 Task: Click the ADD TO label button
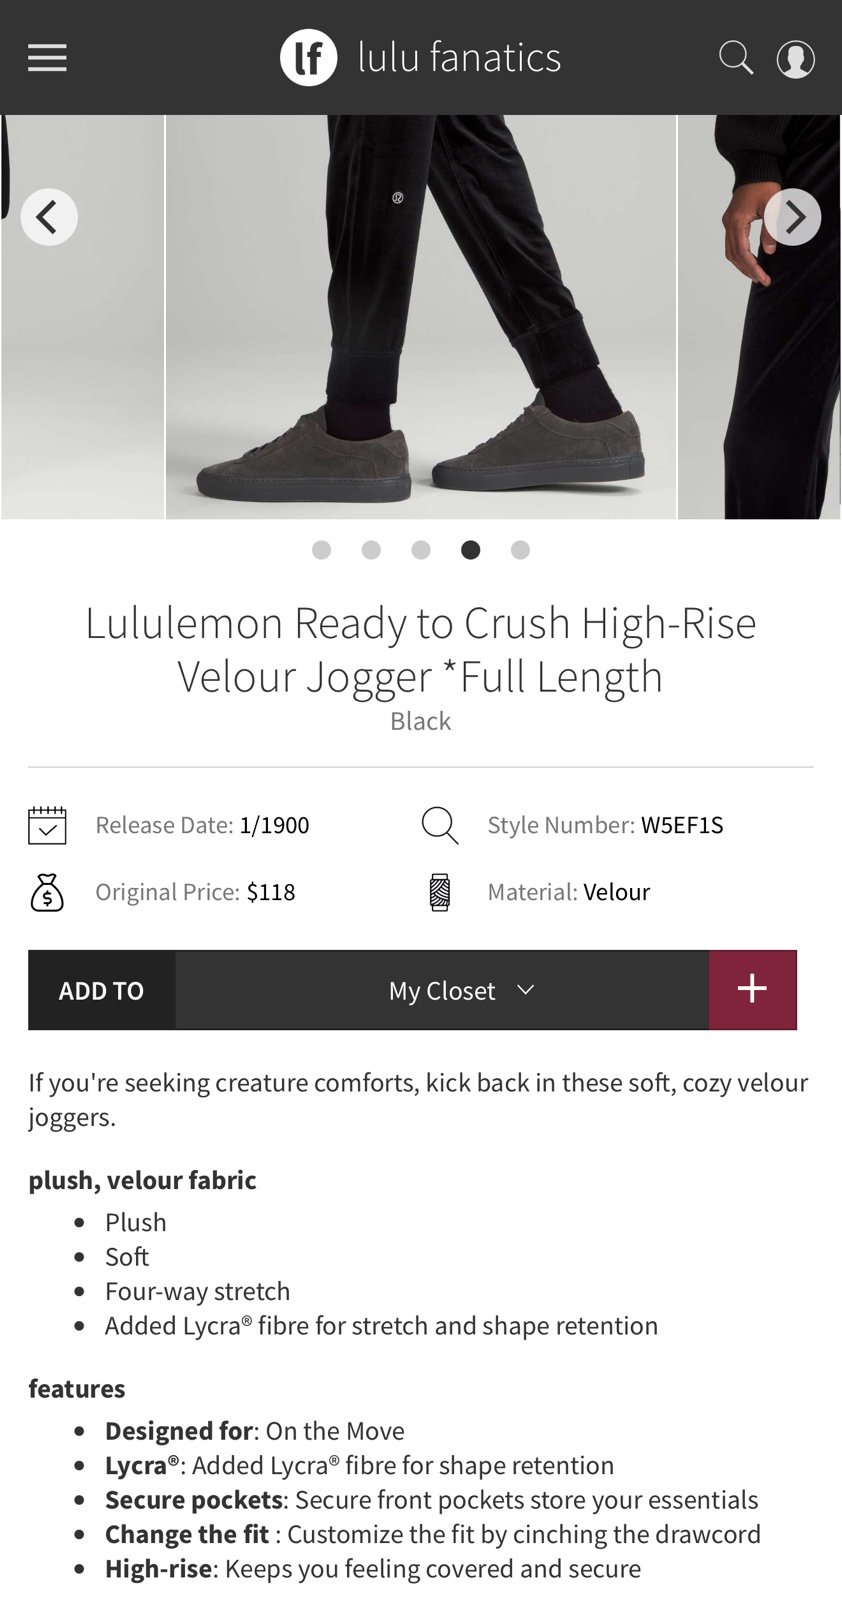click(x=101, y=990)
